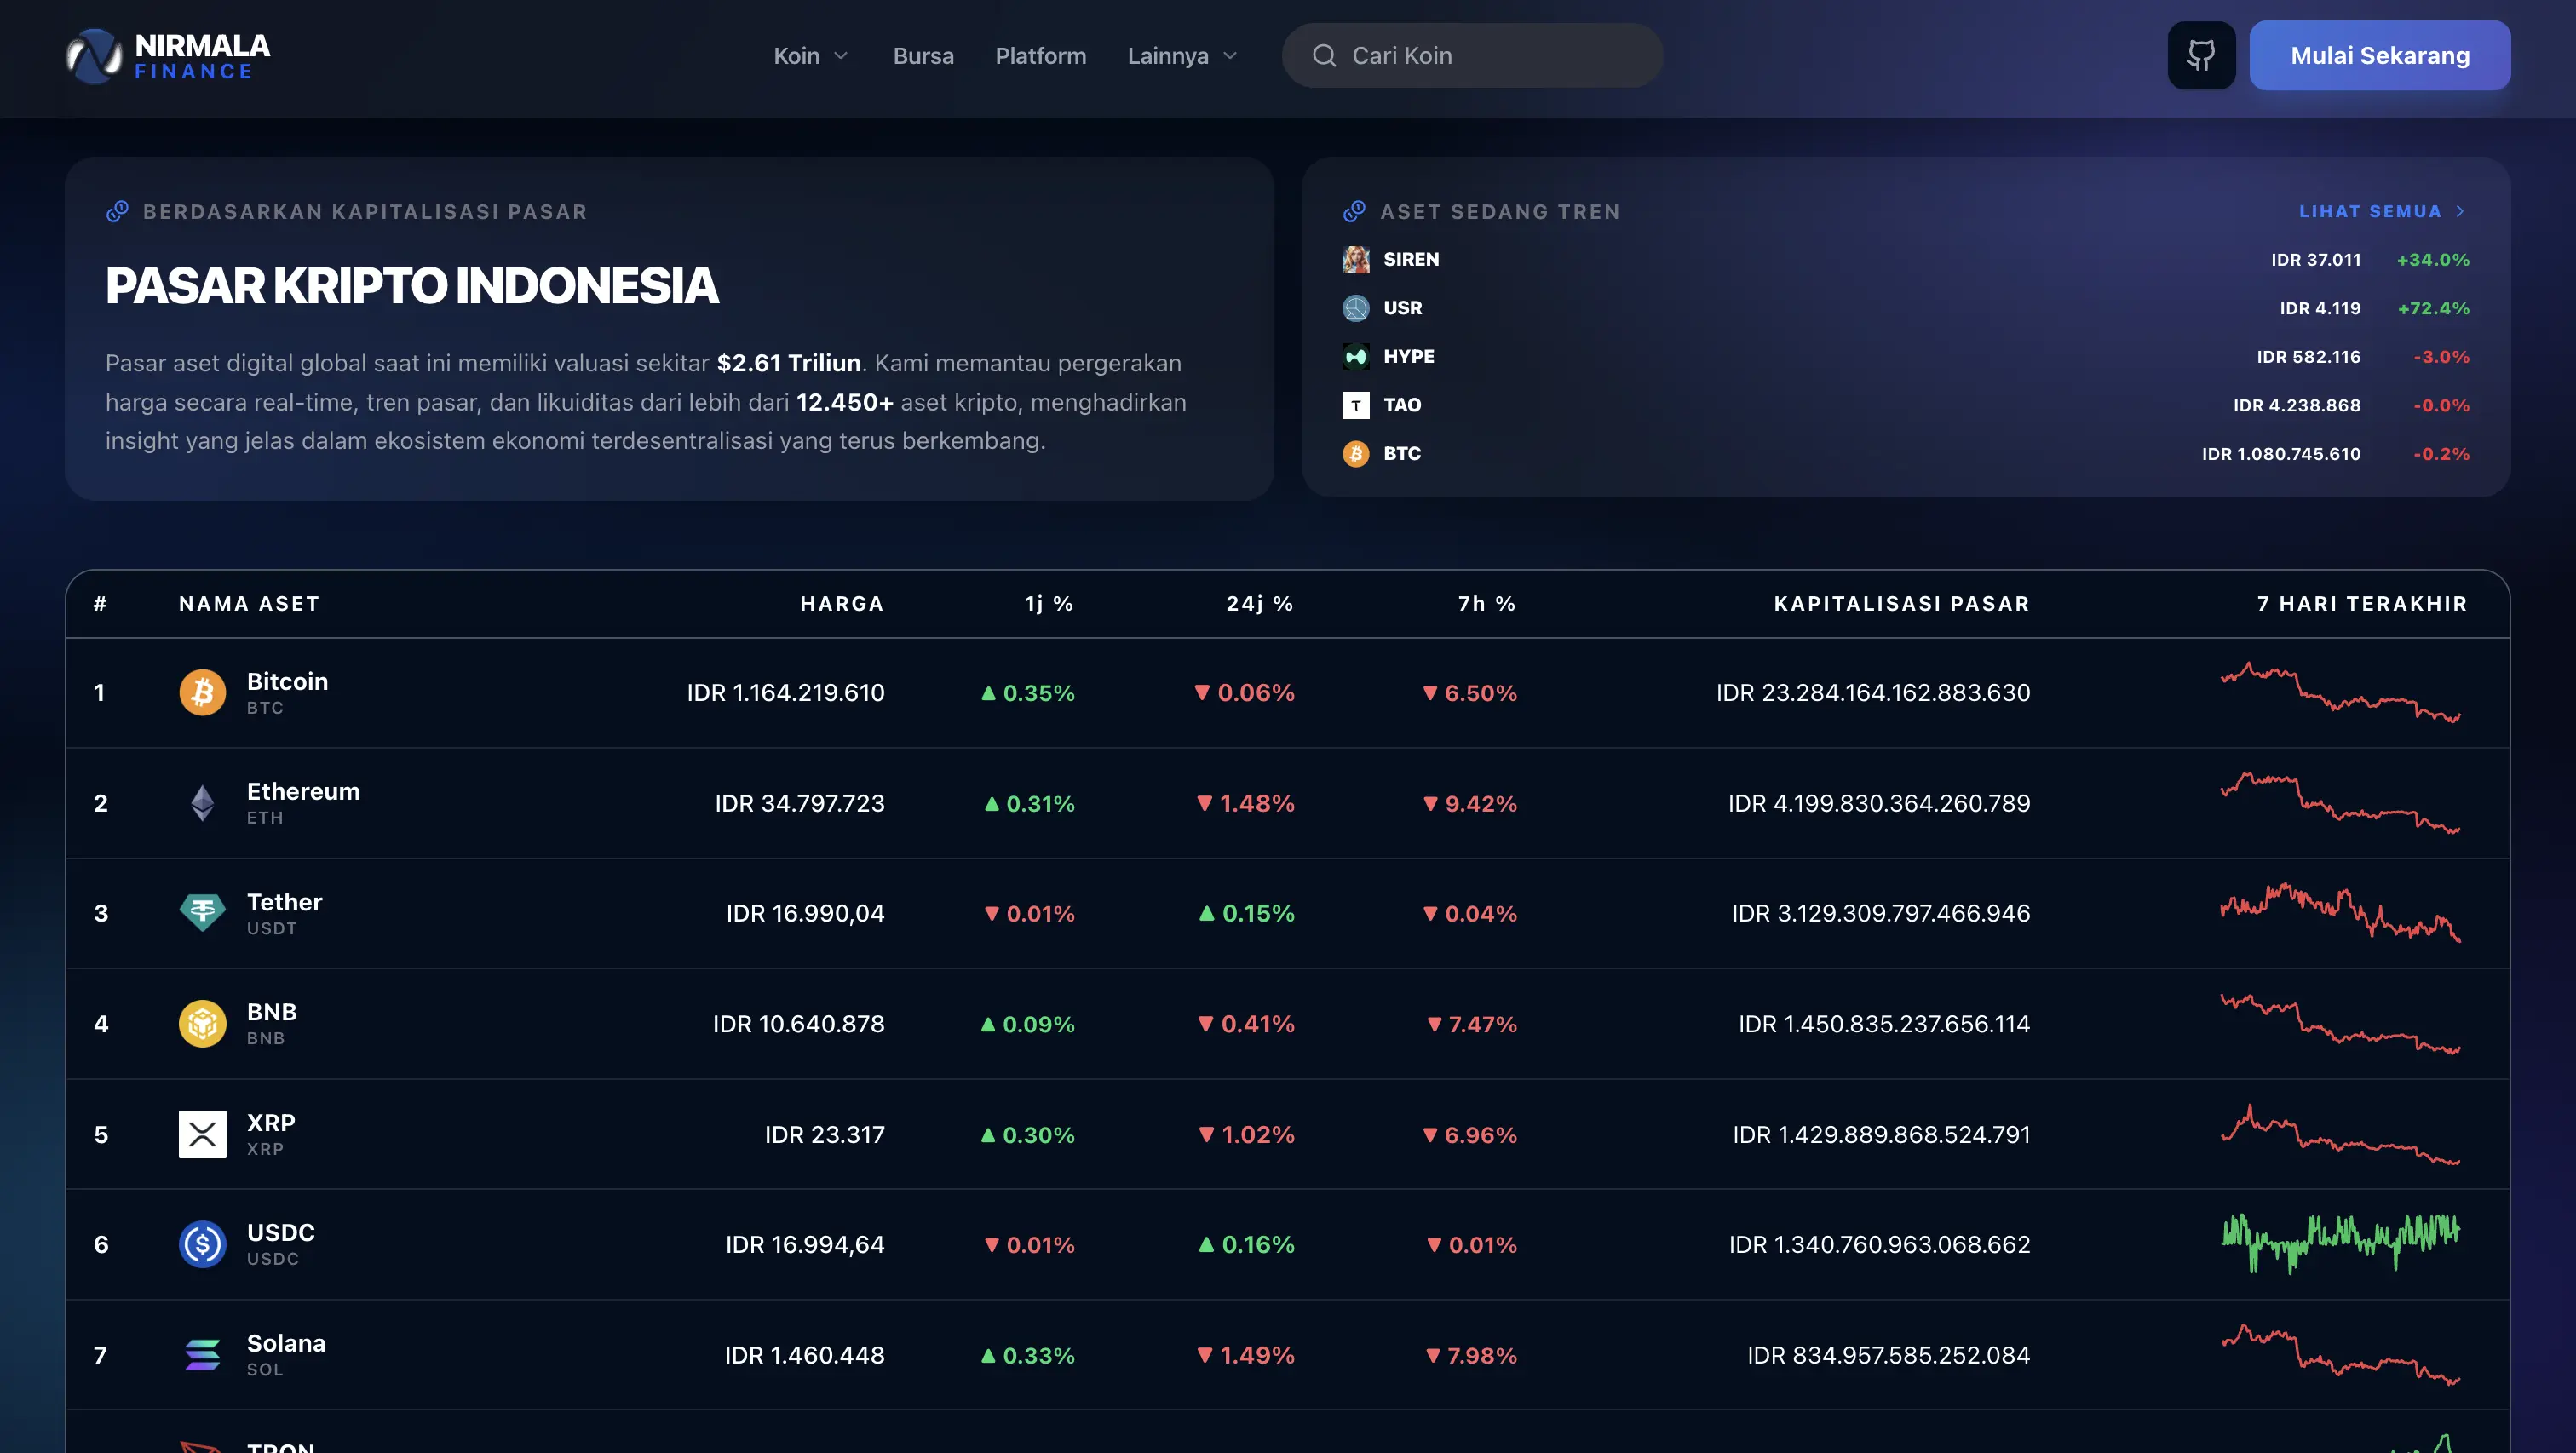Click Tether 1j change 0.01%
The image size is (2576, 1453).
[1030, 913]
